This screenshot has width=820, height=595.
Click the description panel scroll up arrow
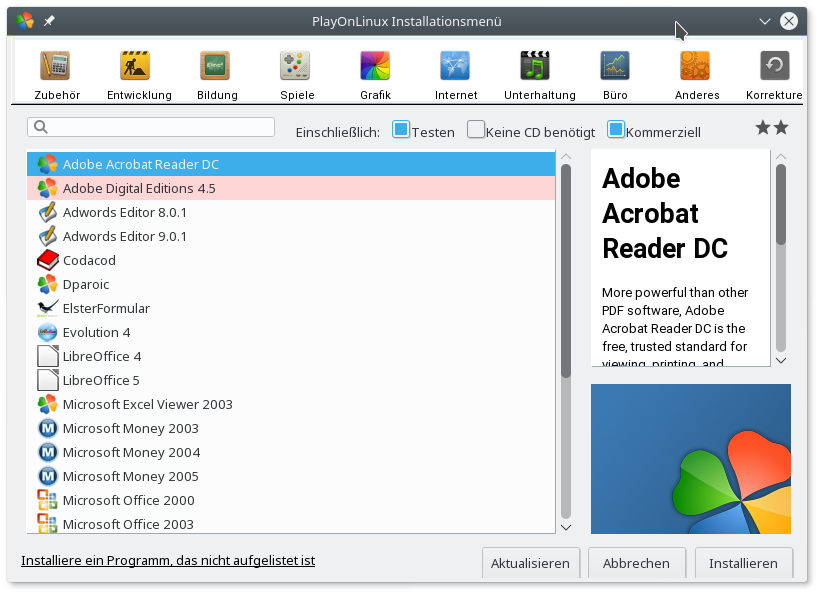781,157
